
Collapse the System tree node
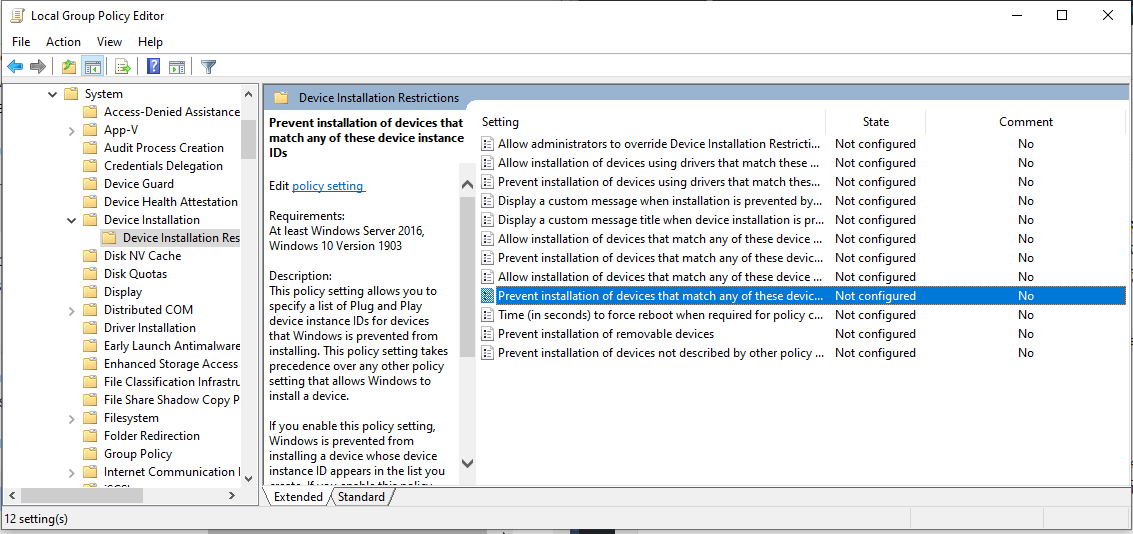click(52, 94)
